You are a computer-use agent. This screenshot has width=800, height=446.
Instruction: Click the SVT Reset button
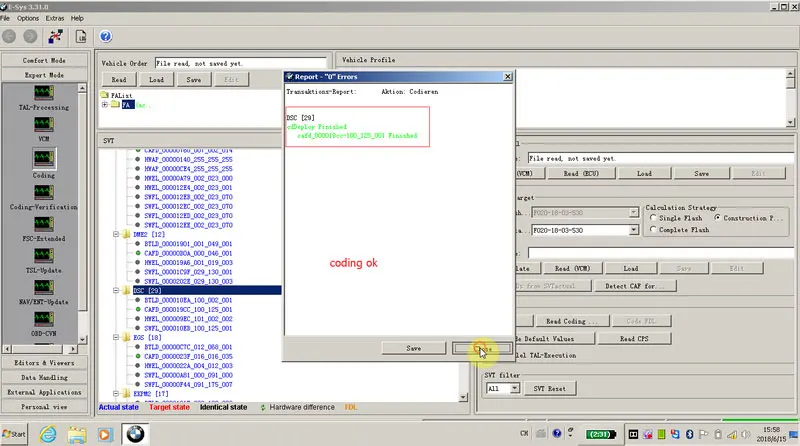549,389
